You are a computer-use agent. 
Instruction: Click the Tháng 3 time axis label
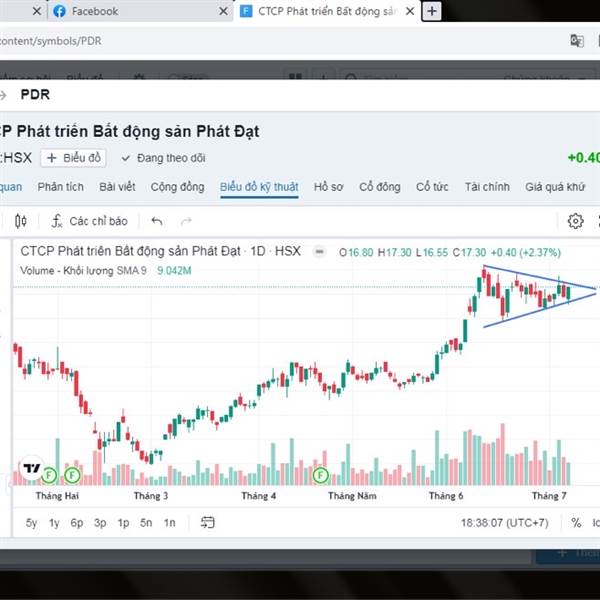pyautogui.click(x=151, y=496)
